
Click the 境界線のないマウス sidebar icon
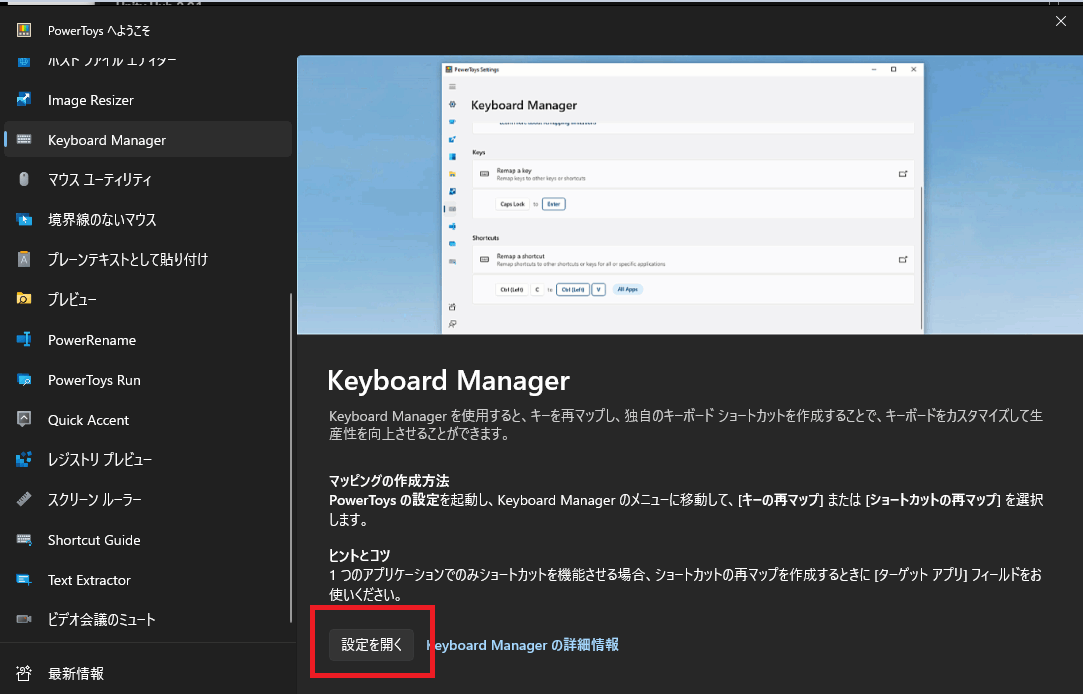[x=23, y=220]
